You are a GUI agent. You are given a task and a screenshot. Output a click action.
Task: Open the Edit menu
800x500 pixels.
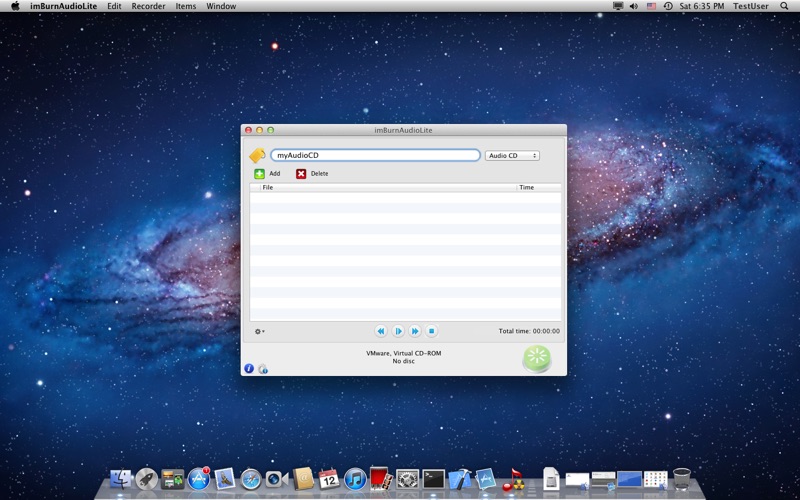(114, 6)
